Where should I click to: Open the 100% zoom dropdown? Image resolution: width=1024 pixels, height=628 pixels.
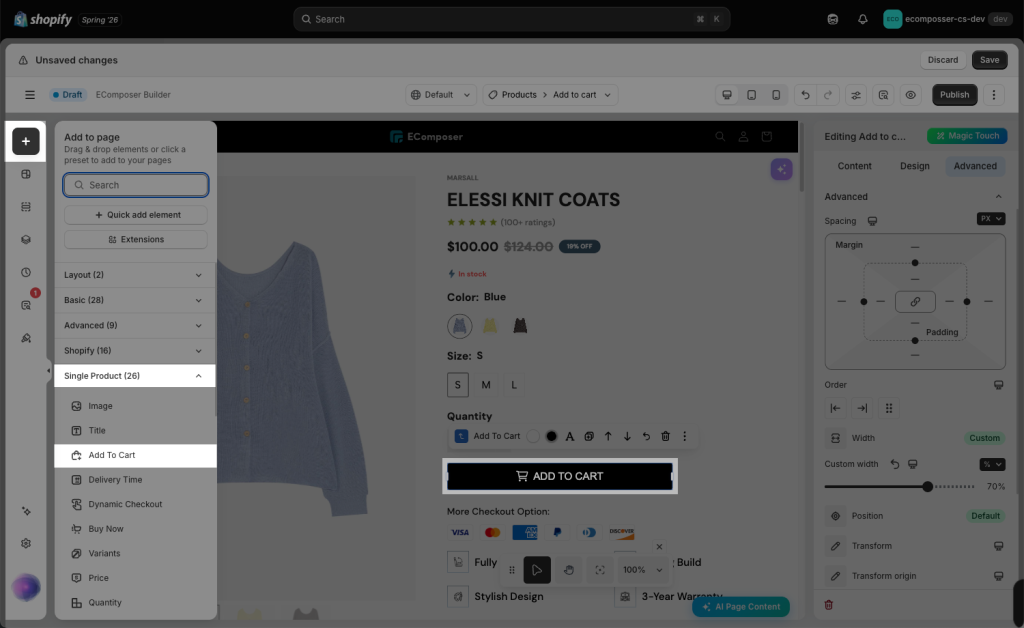tap(643, 570)
